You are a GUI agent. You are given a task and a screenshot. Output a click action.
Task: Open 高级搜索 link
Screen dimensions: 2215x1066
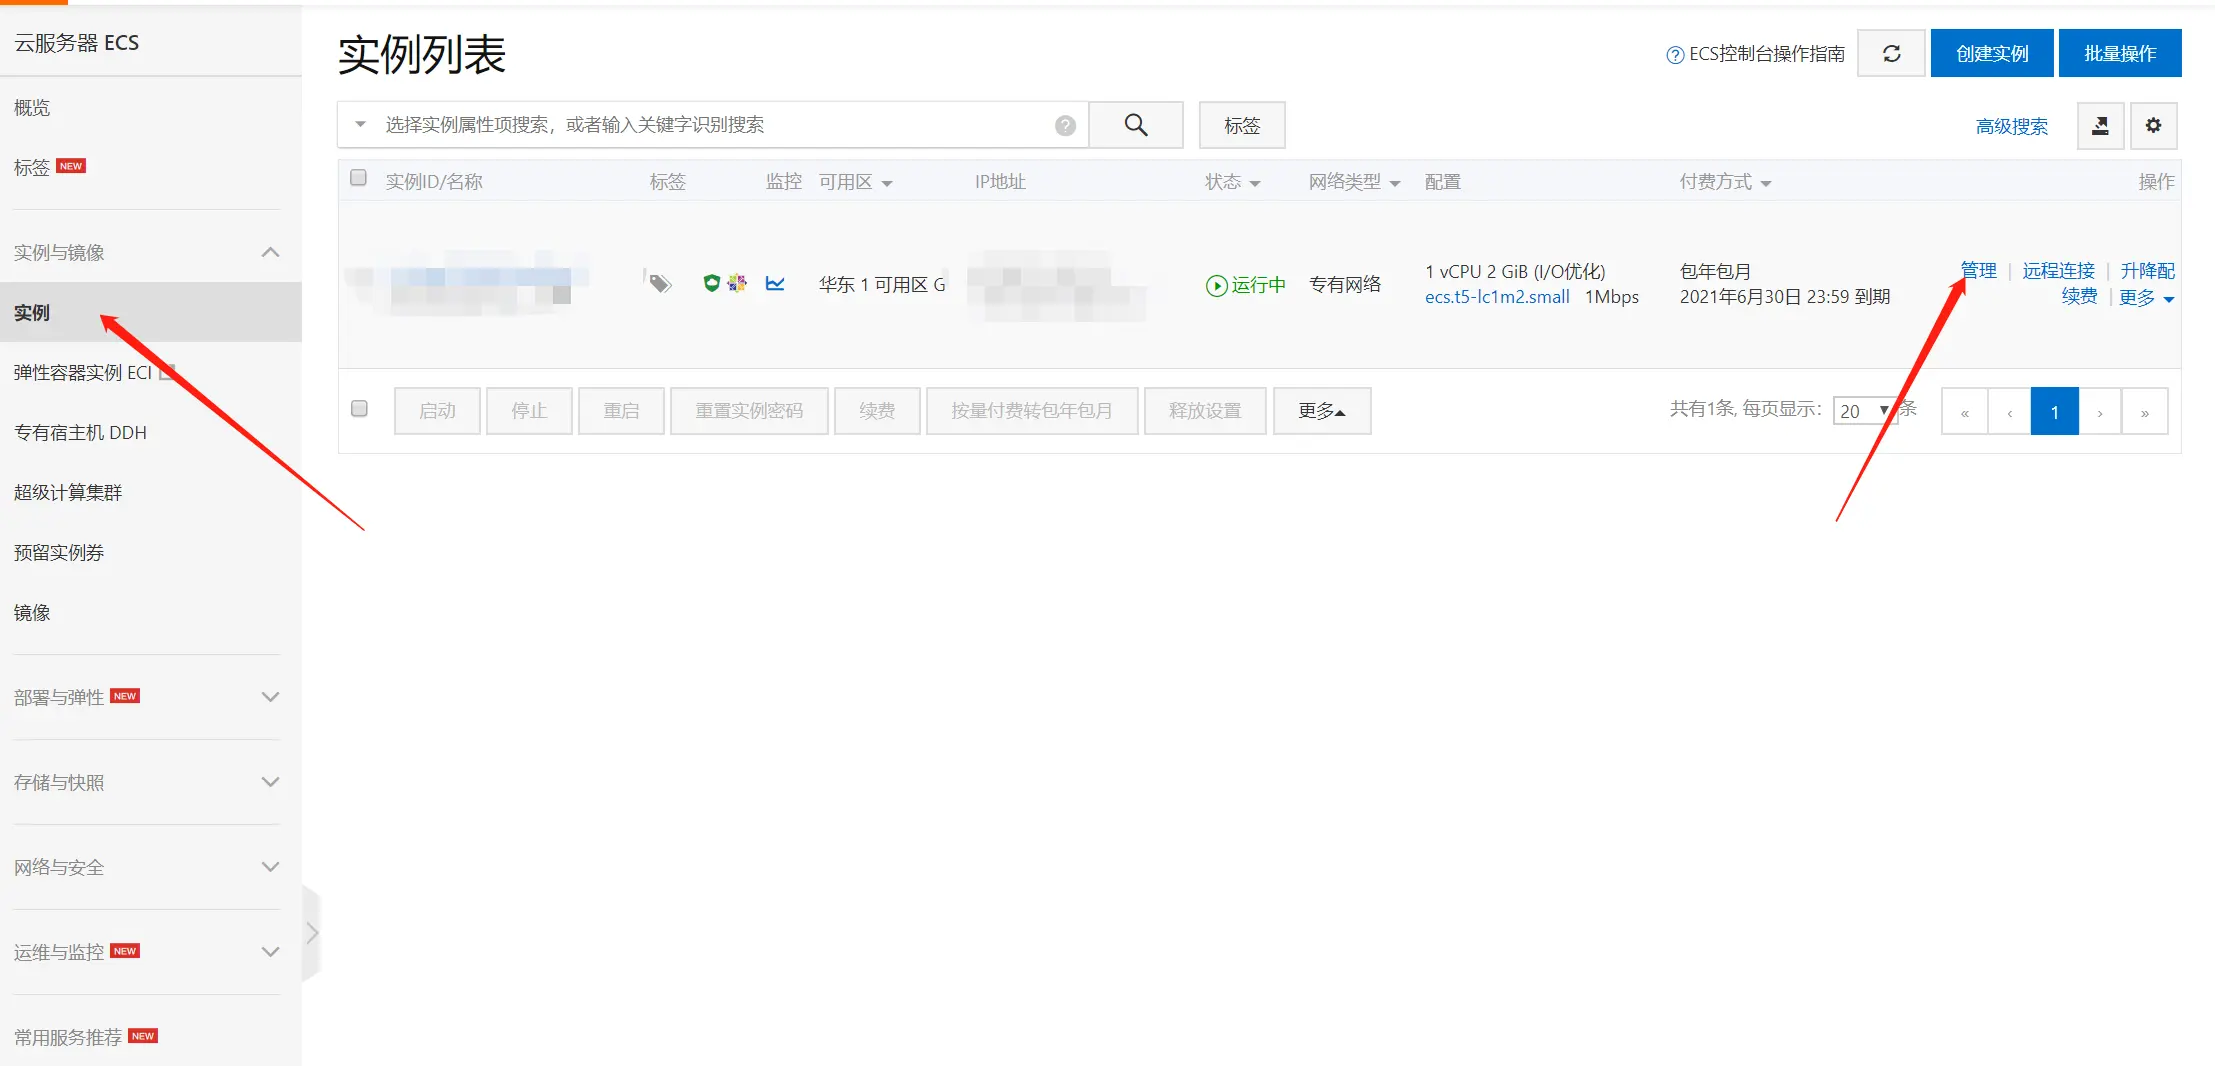(x=2012, y=126)
